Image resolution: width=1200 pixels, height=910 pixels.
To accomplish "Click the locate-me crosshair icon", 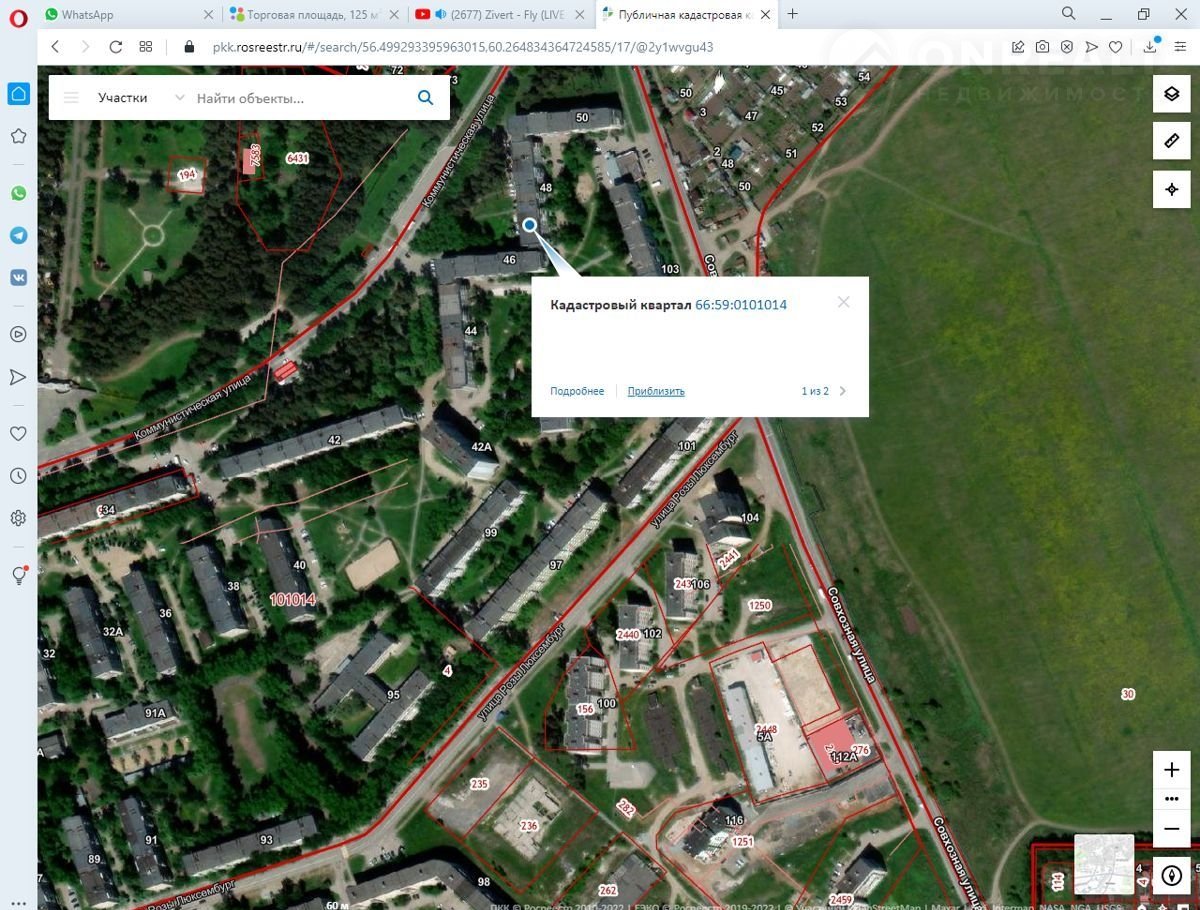I will coord(1172,189).
